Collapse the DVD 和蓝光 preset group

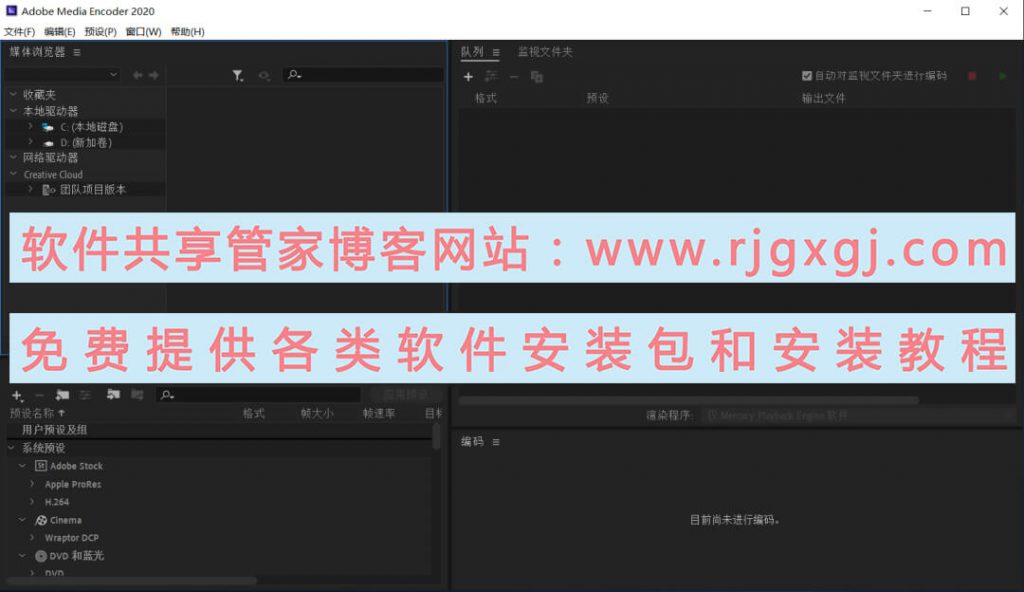(22, 556)
